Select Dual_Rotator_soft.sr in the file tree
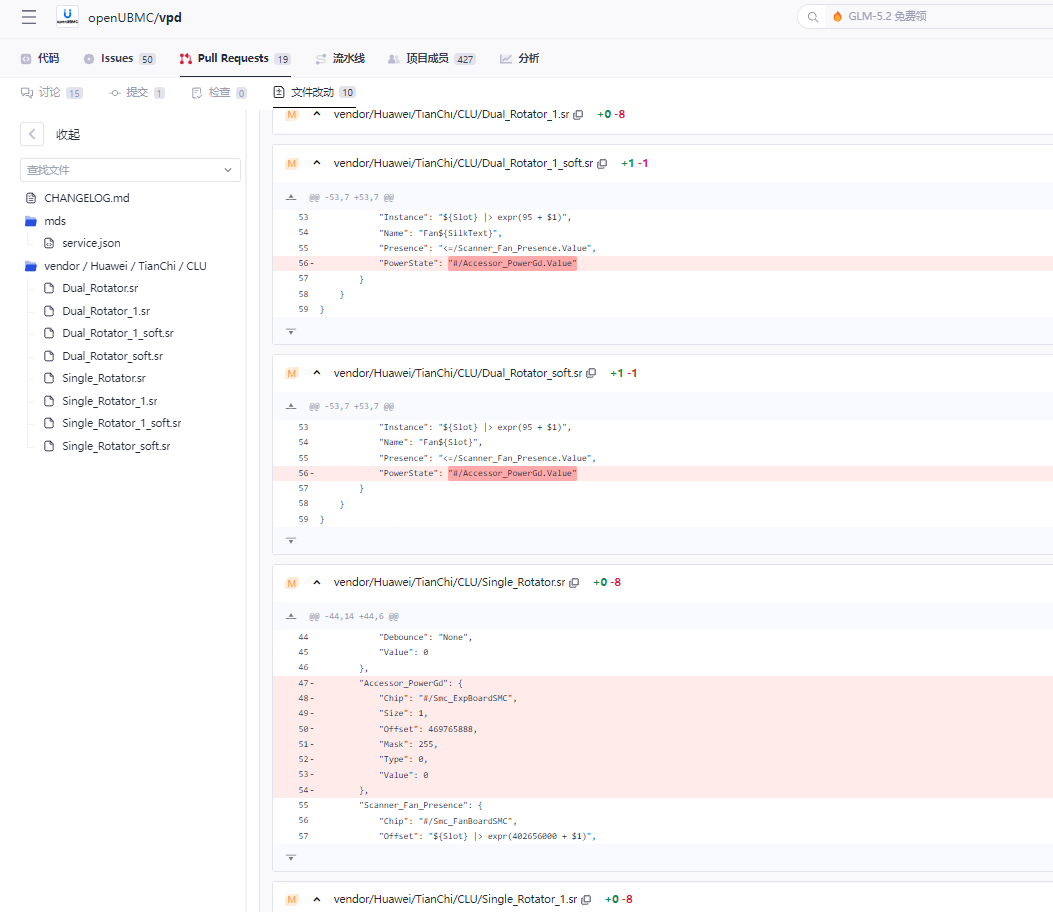1053x912 pixels. point(112,356)
